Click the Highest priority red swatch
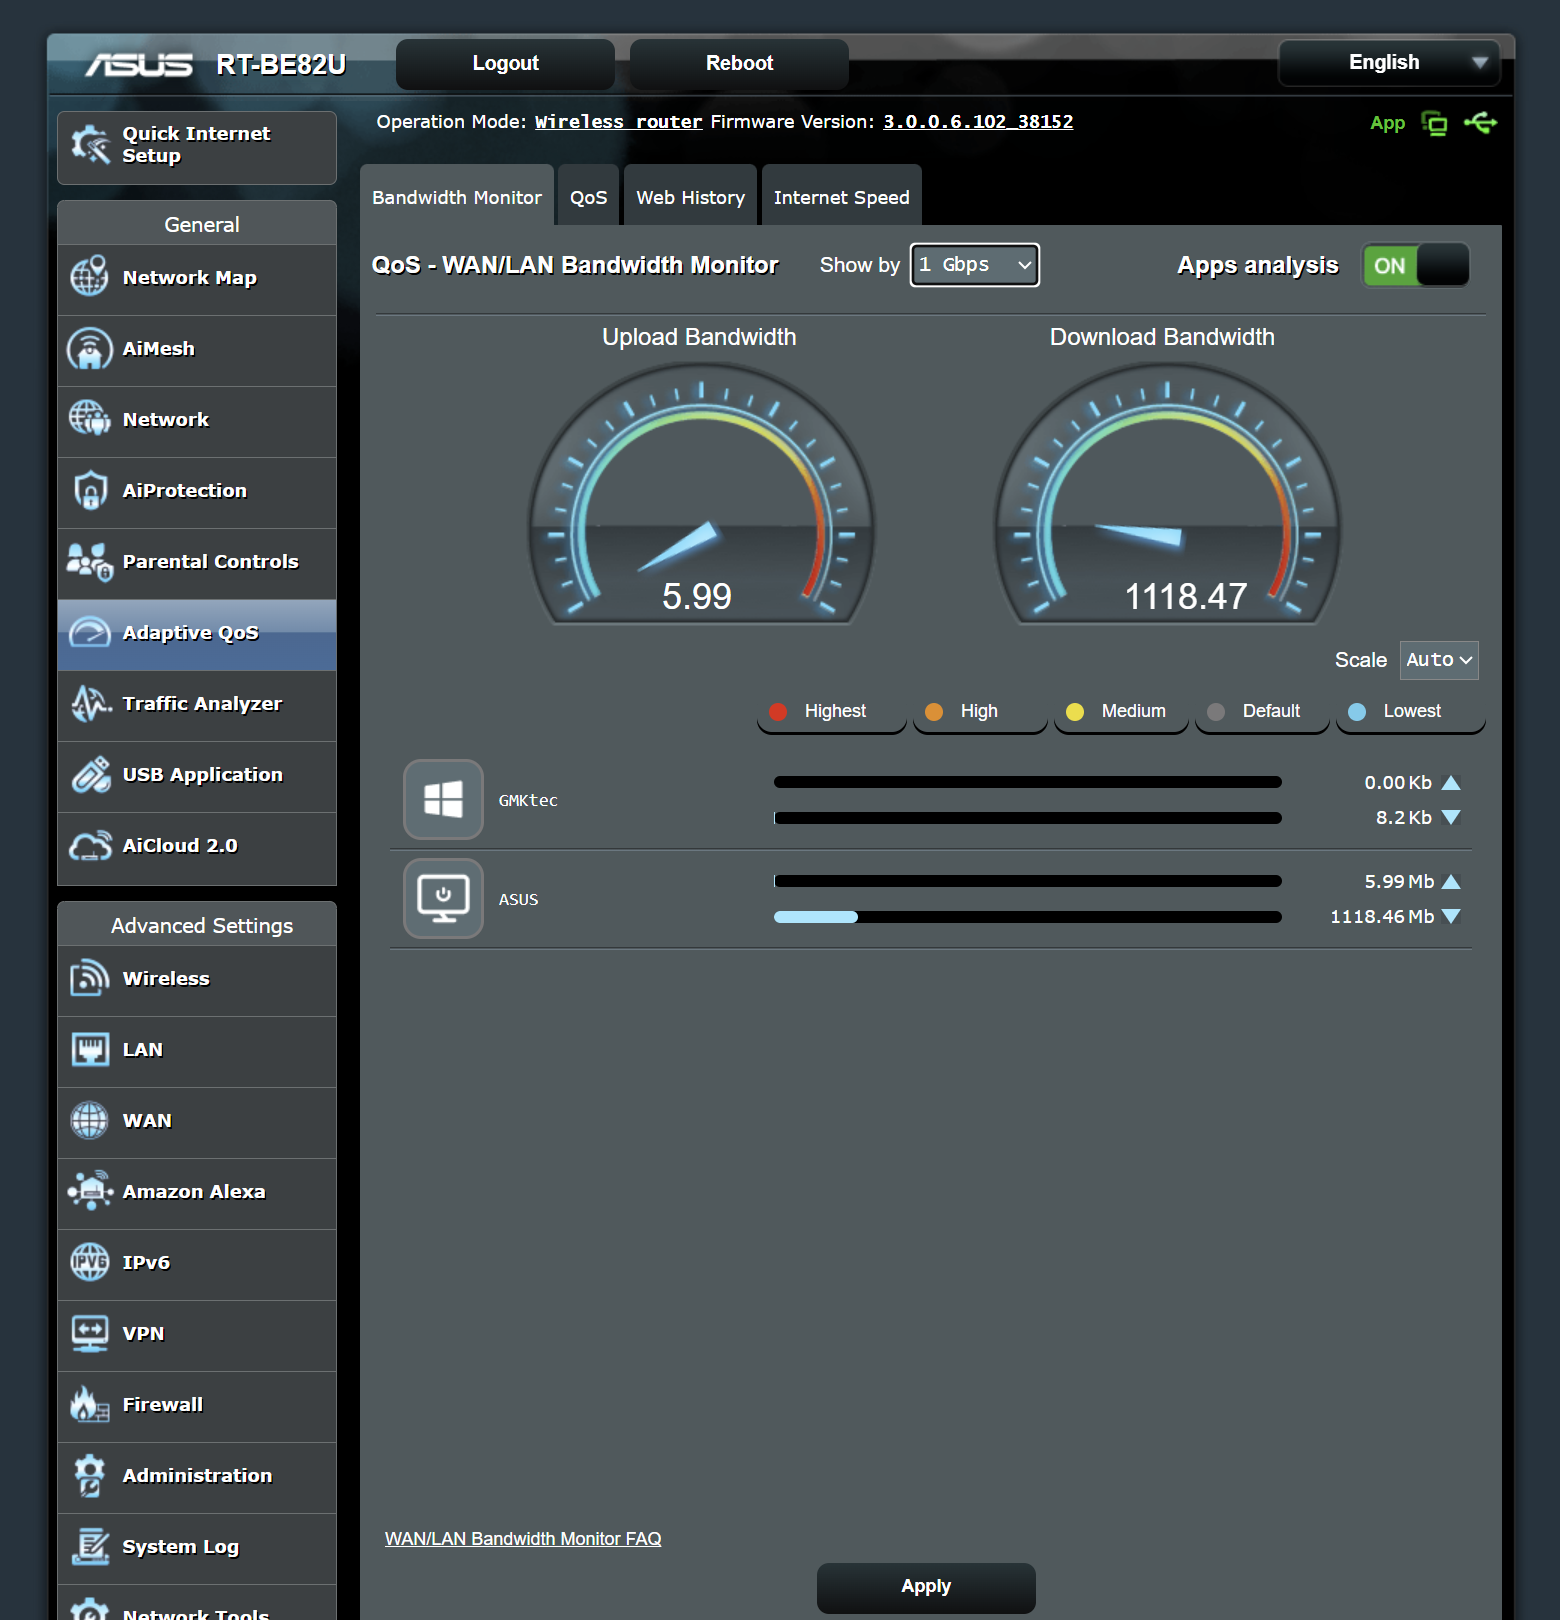Viewport: 1560px width, 1620px height. 778,712
